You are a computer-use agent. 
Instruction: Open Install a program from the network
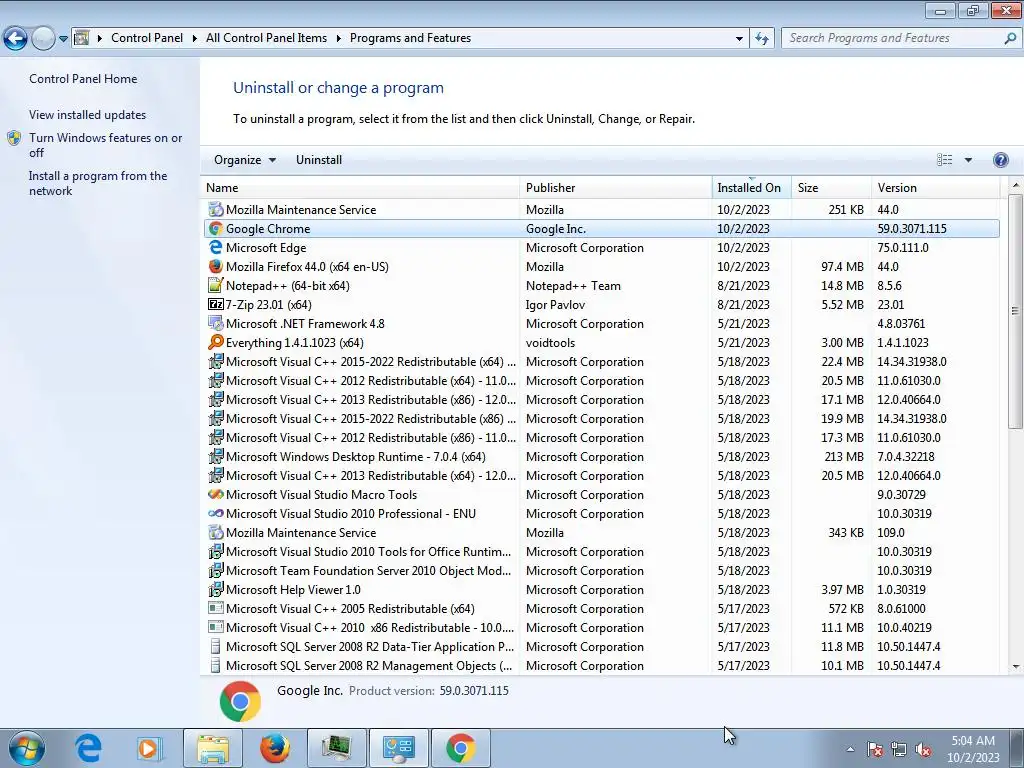(98, 184)
